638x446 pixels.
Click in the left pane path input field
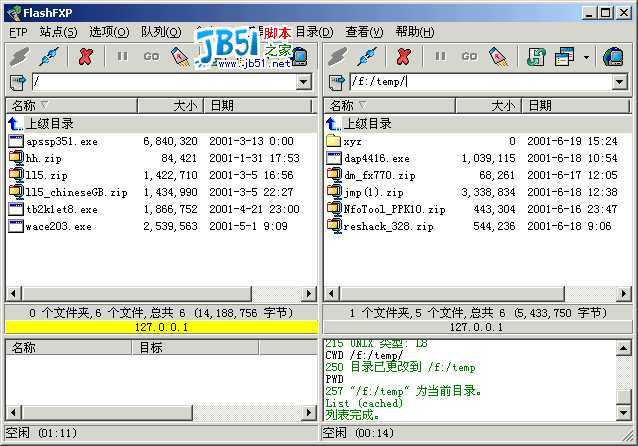tap(164, 82)
